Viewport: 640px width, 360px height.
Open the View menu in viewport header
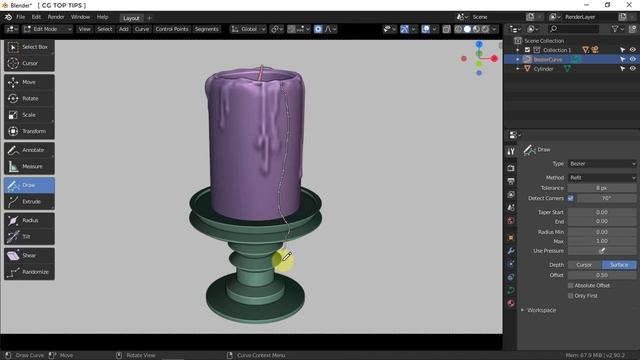[x=84, y=29]
